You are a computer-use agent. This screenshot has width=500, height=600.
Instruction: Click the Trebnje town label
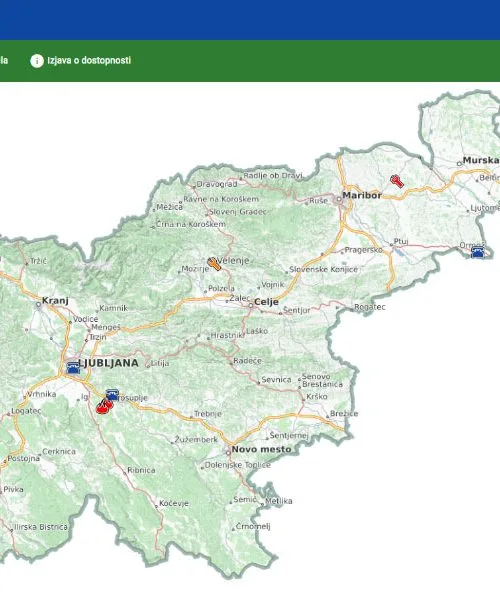tap(208, 414)
